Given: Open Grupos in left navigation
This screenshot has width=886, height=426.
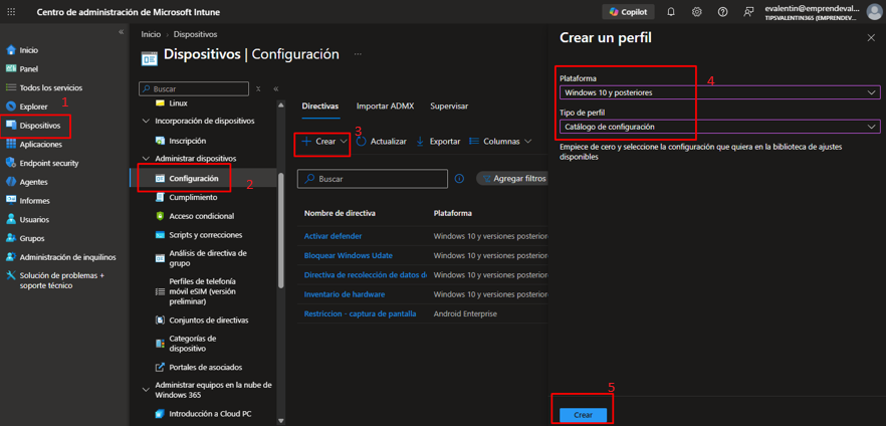Looking at the screenshot, I should click(32, 238).
